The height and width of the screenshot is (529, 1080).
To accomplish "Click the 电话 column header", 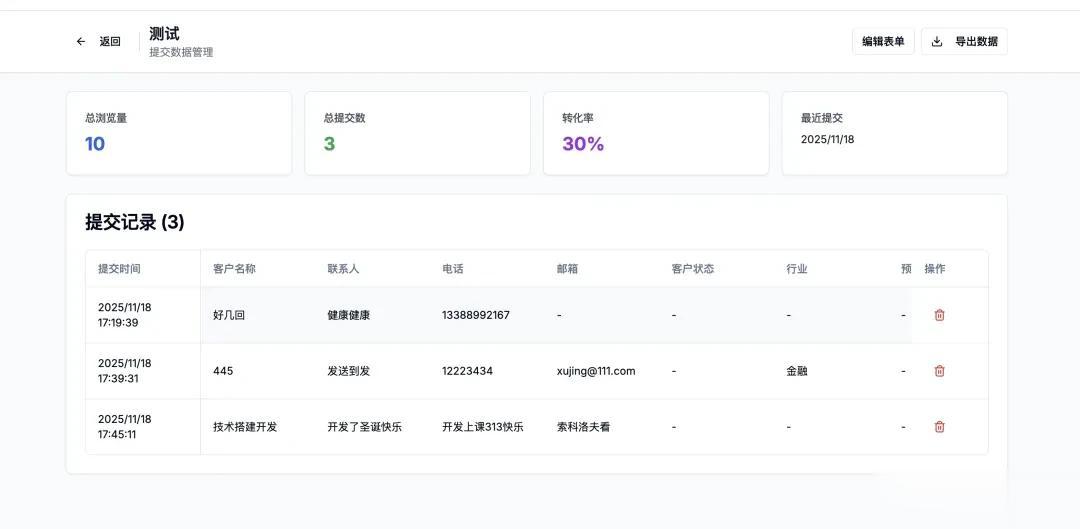I will [x=453, y=269].
